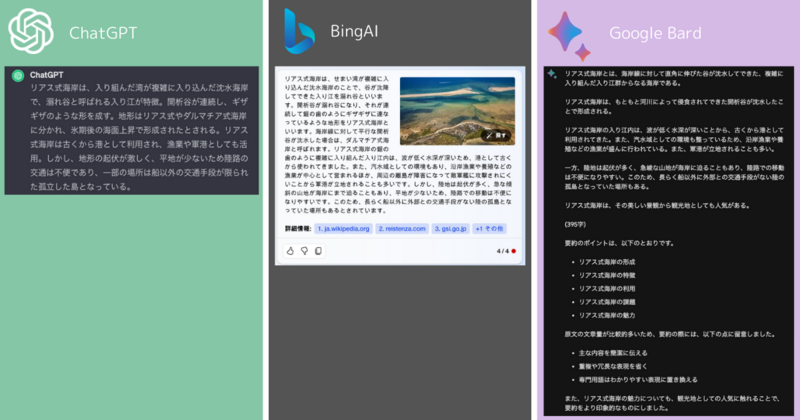Click the '(395字)' character count in Bard
The width and height of the screenshot is (800, 420).
tap(575, 224)
